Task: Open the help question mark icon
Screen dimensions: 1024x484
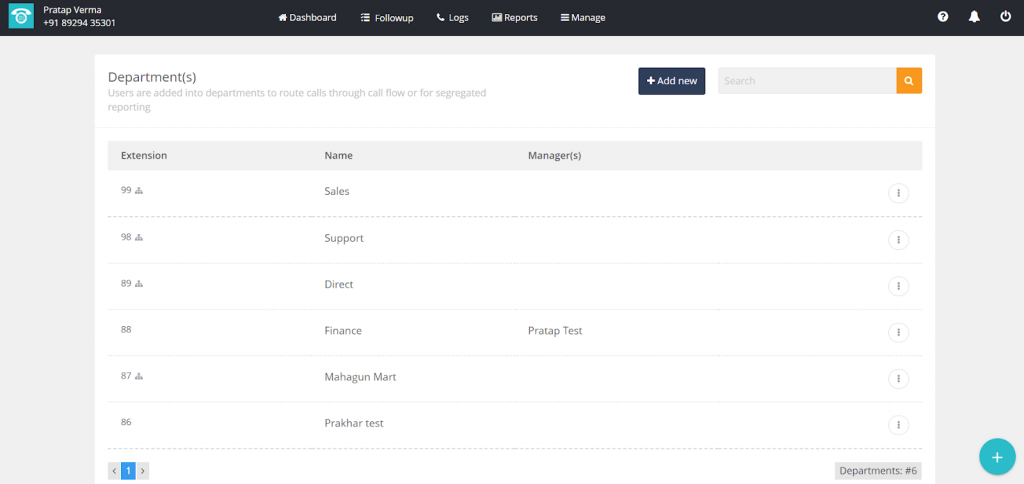Action: tap(942, 17)
